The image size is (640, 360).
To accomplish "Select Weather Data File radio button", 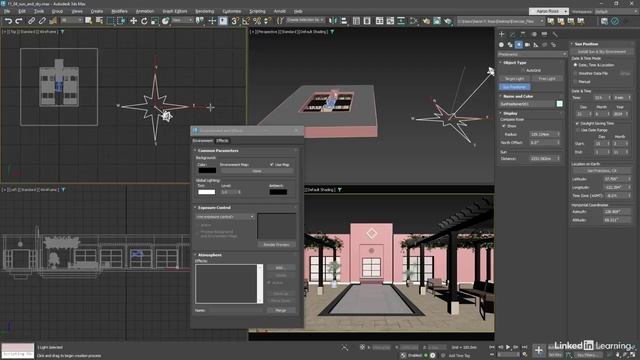I will (576, 73).
